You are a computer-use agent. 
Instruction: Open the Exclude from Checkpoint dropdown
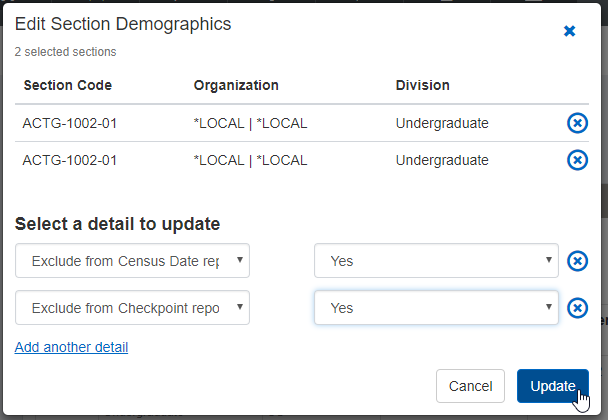[132, 308]
